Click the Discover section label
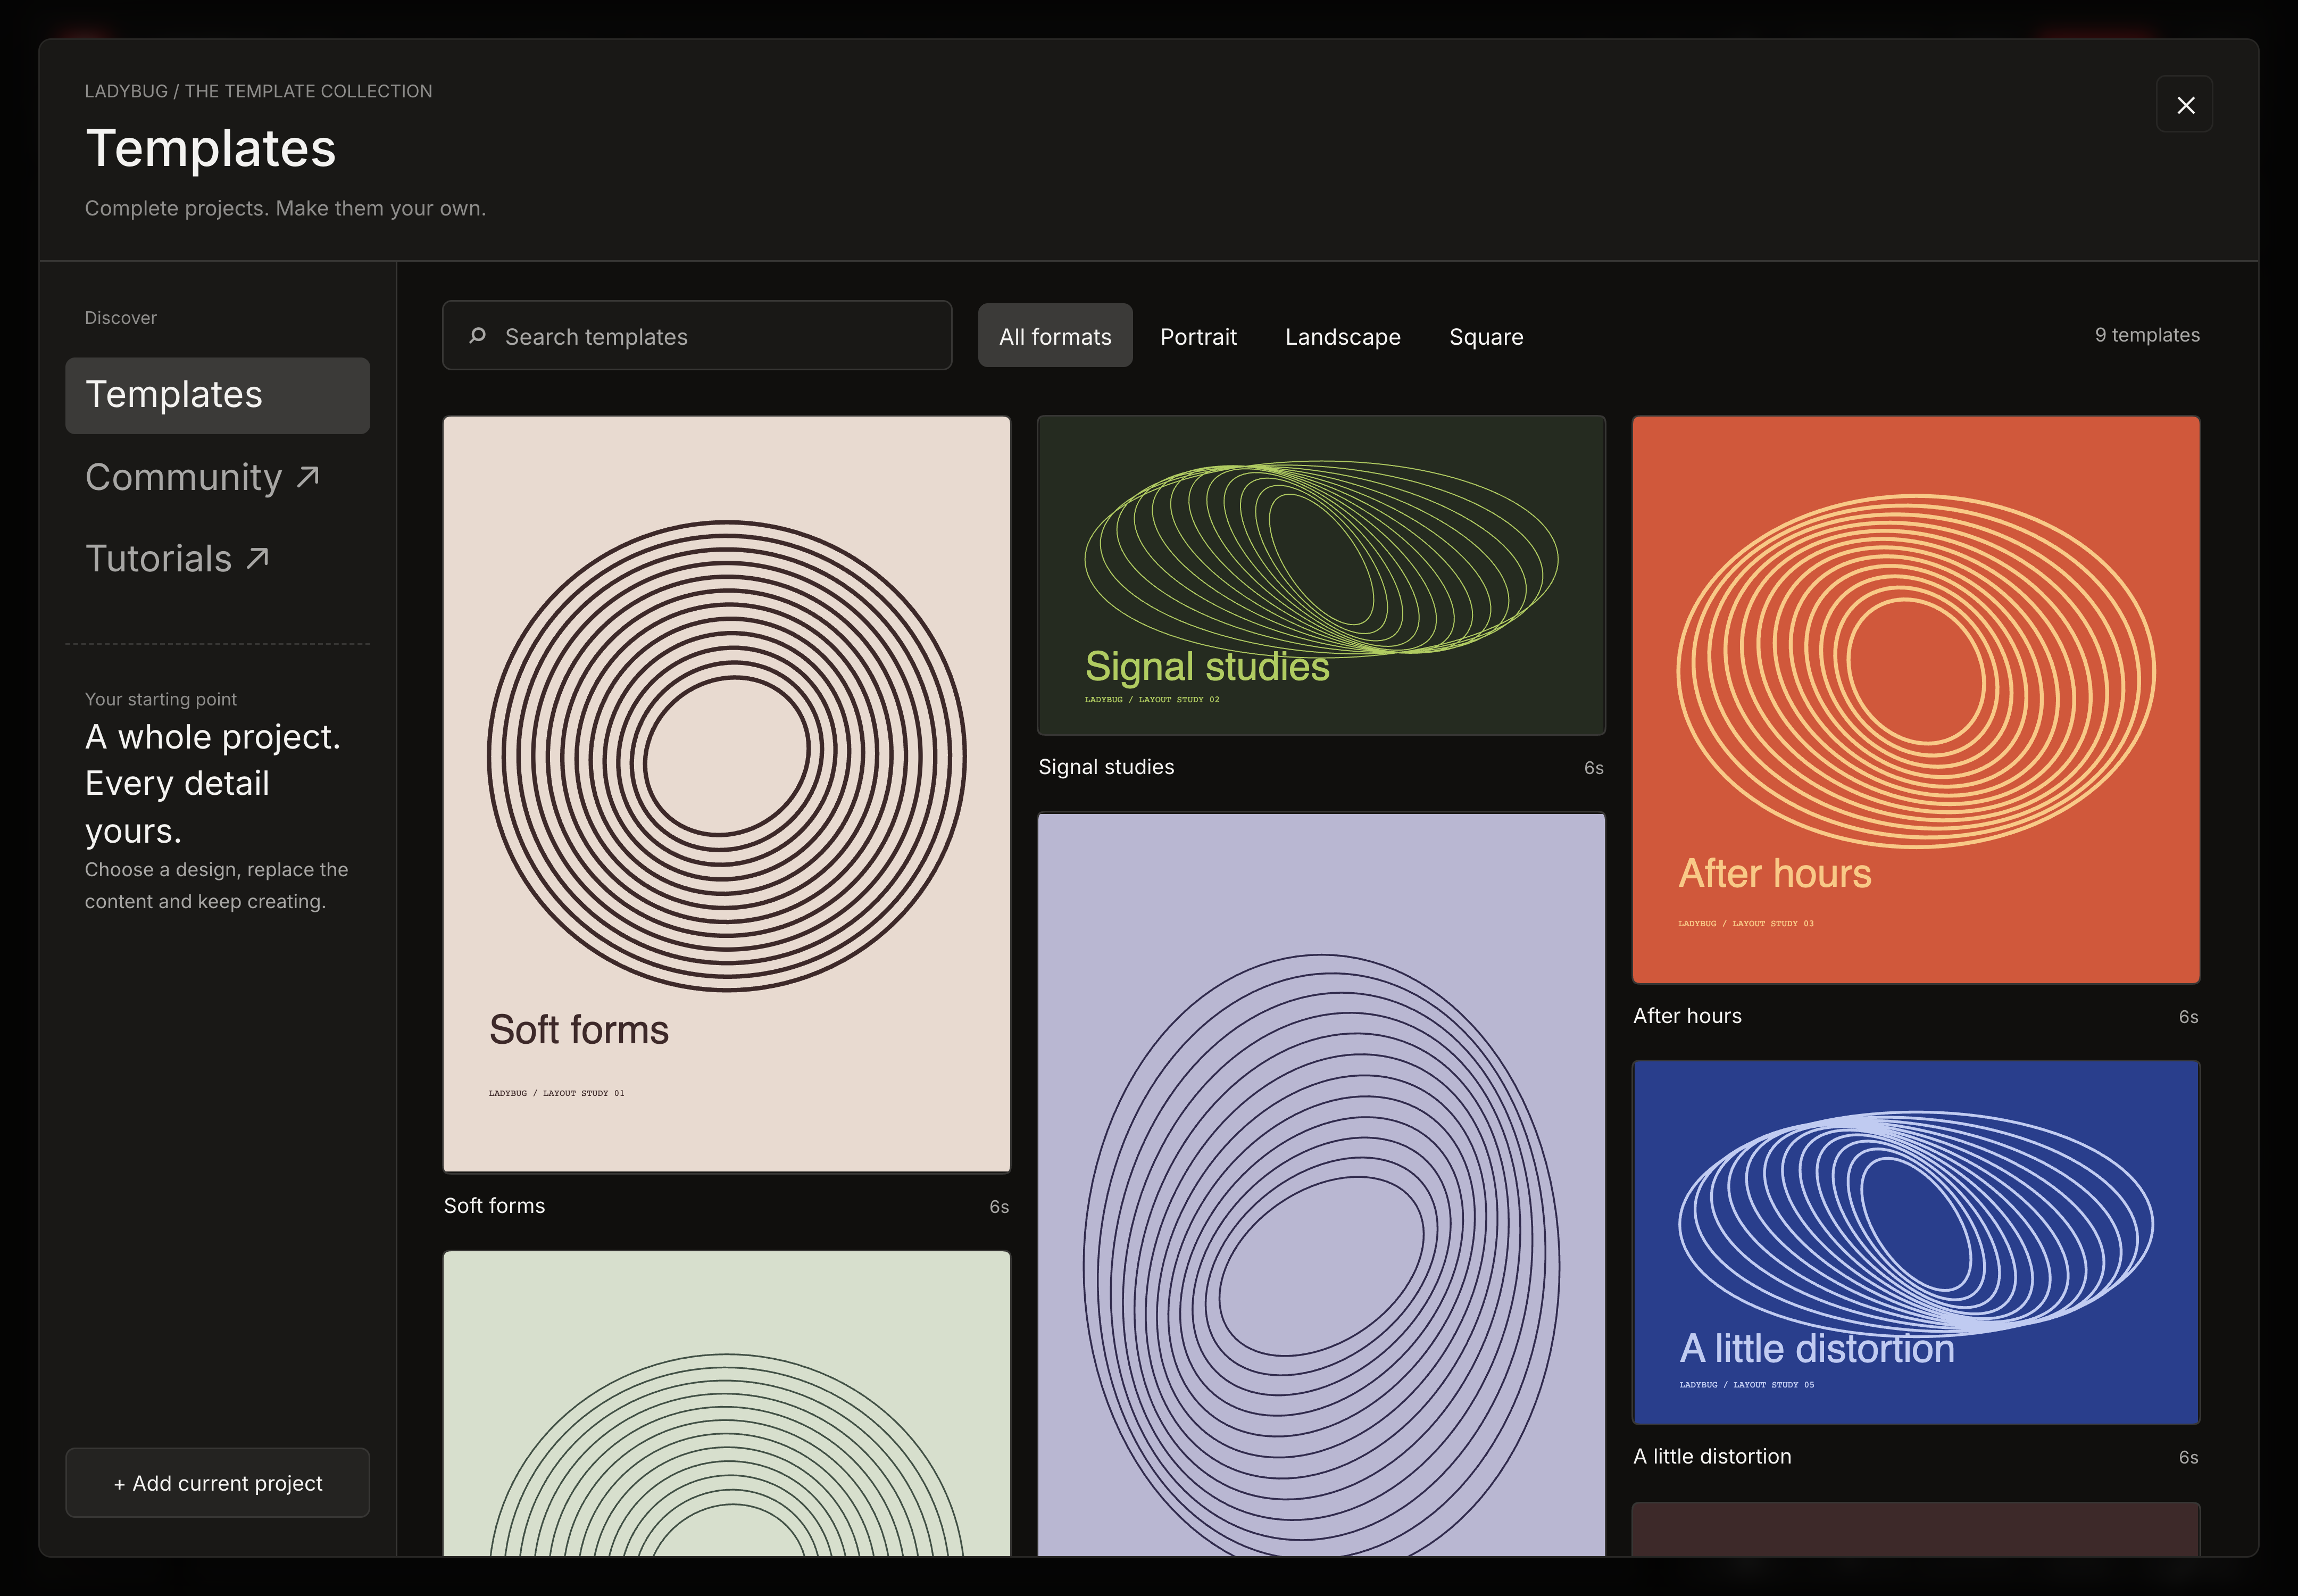This screenshot has width=2298, height=1596. 121,318
